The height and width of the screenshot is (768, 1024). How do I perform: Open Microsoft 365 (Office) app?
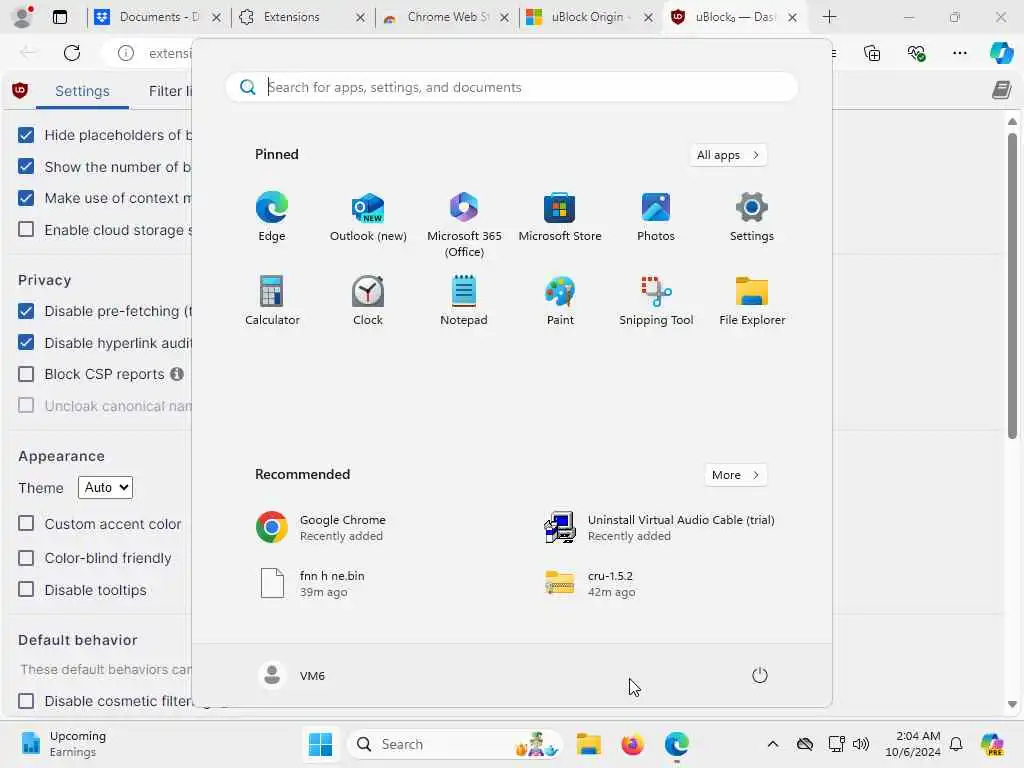click(464, 225)
